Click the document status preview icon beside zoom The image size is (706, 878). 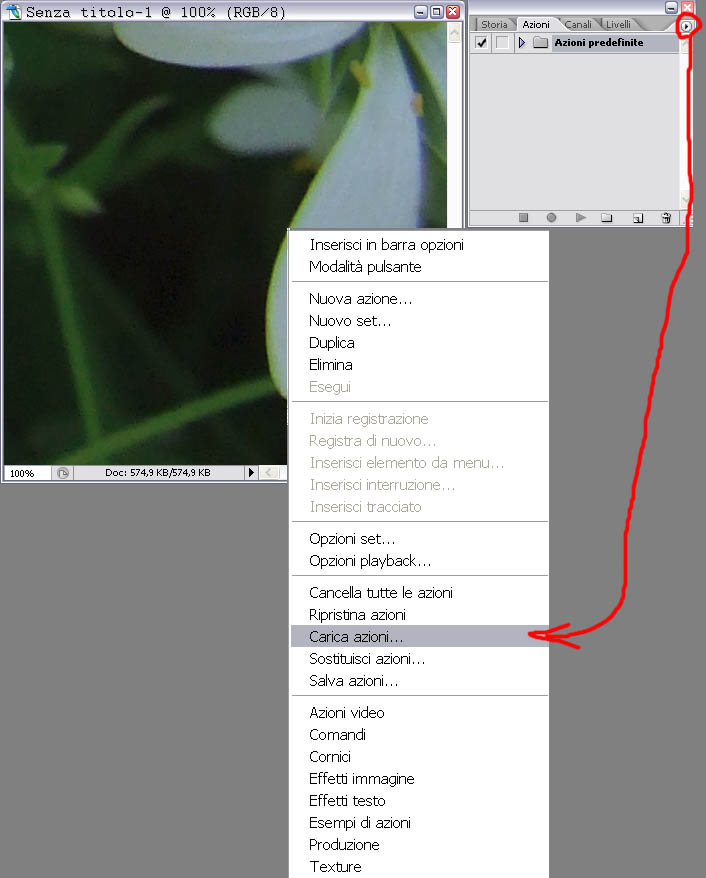tap(63, 473)
